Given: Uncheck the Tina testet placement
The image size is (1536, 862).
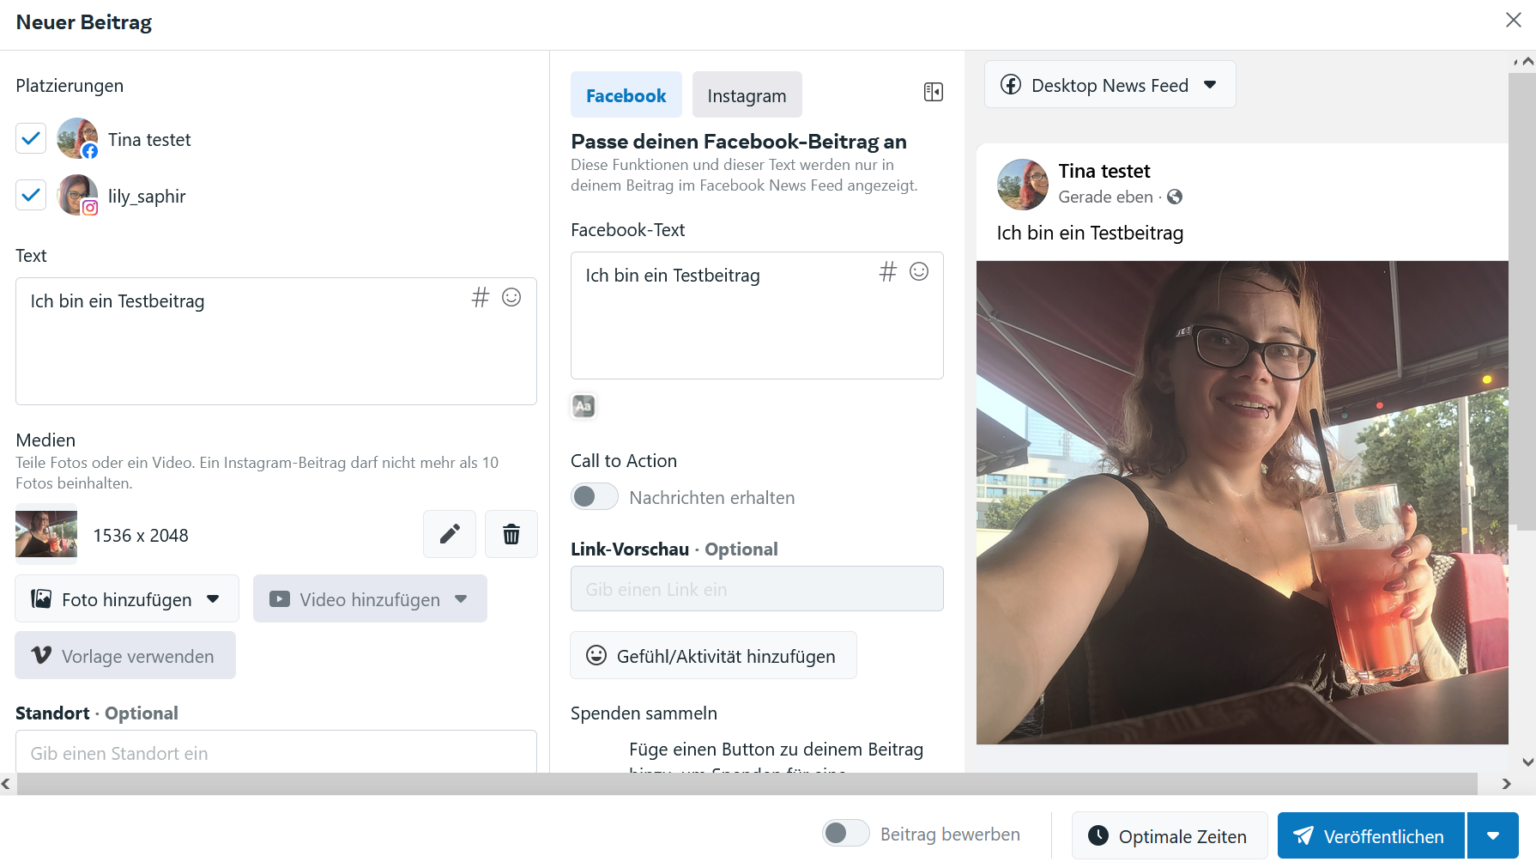Looking at the screenshot, I should click(x=31, y=138).
